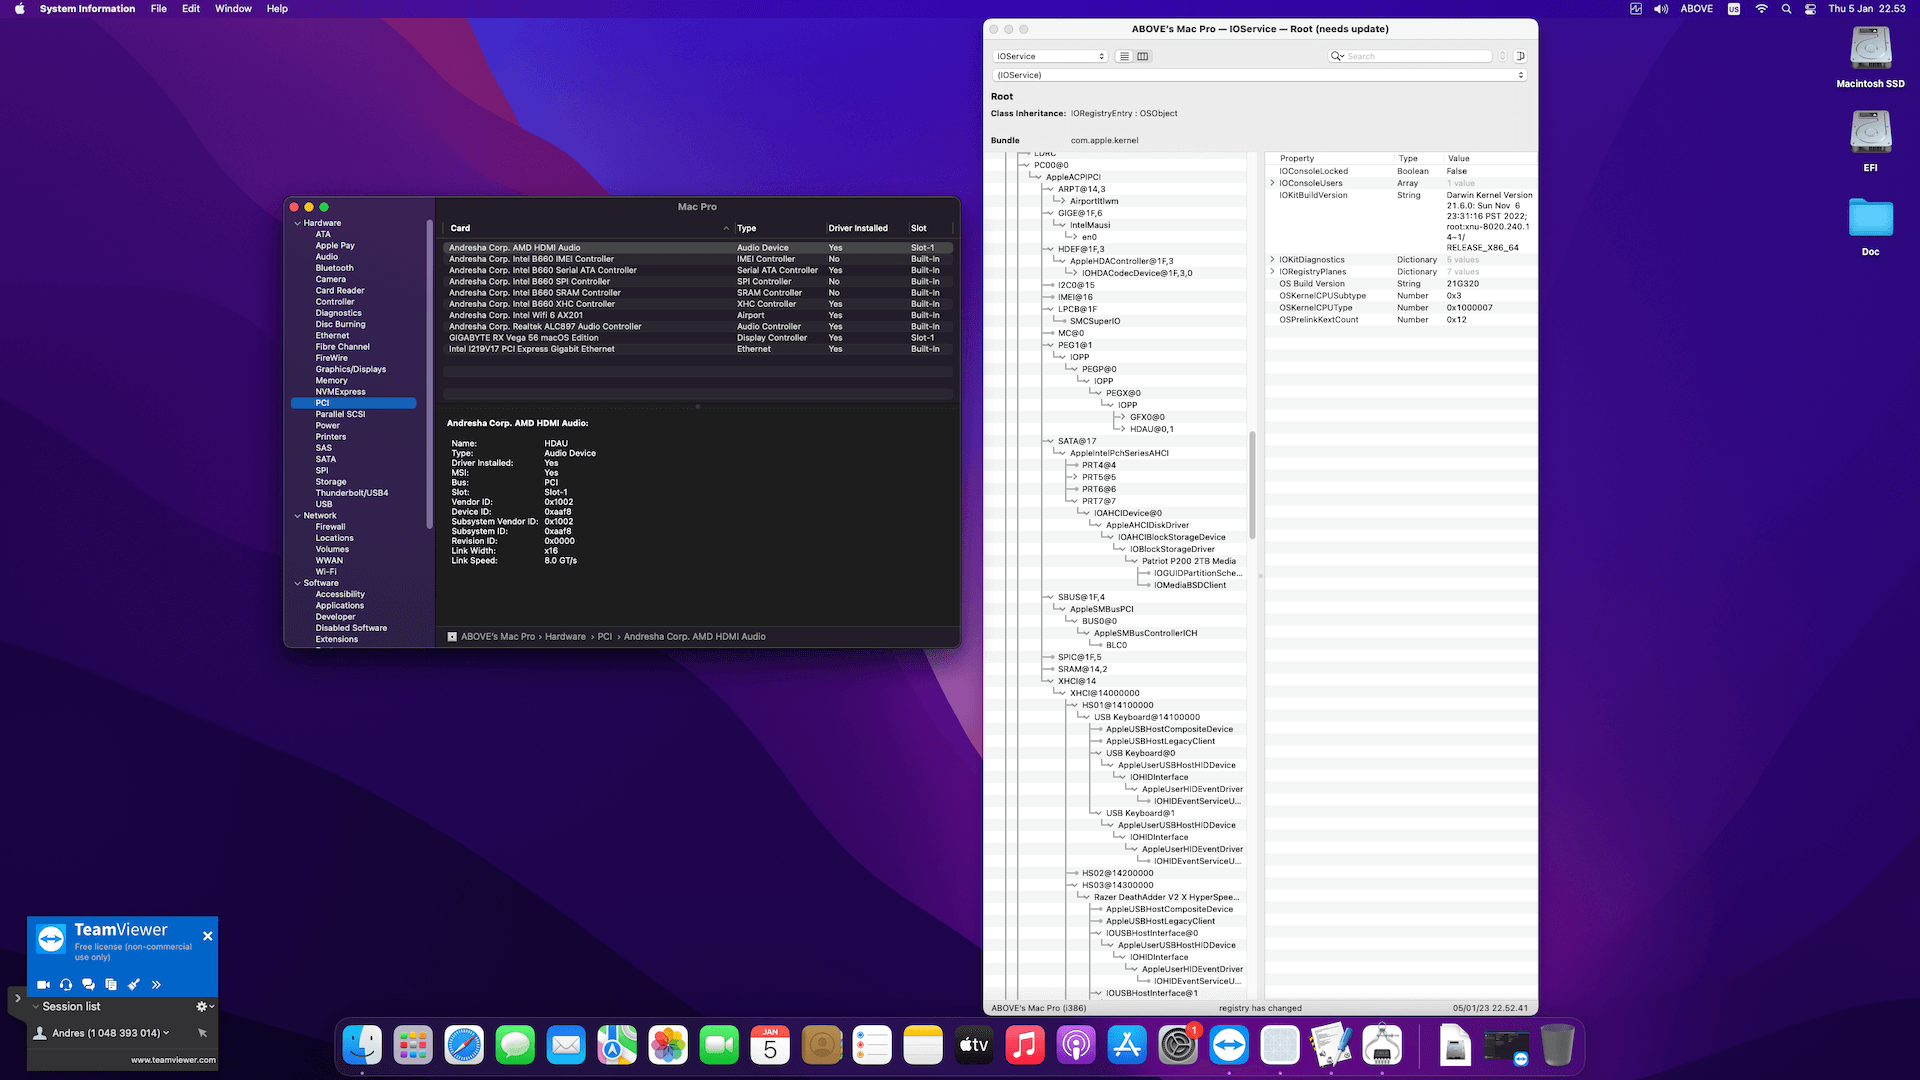Click PCI in System Information path bar
This screenshot has height=1080, width=1920.
[605, 637]
